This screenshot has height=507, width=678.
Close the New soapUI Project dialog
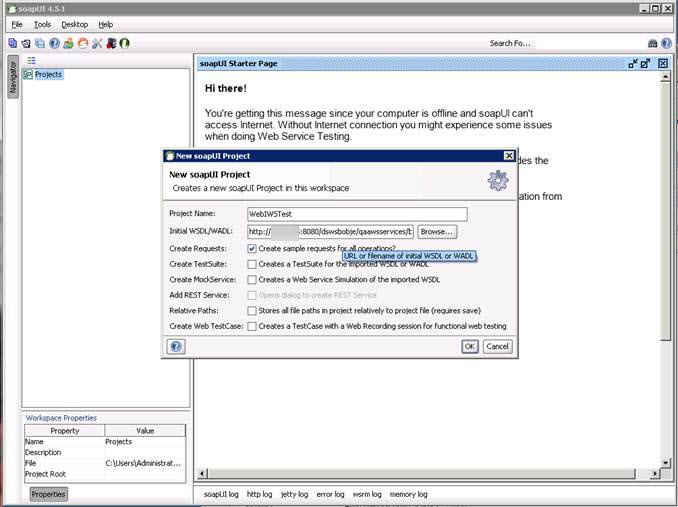coord(509,156)
